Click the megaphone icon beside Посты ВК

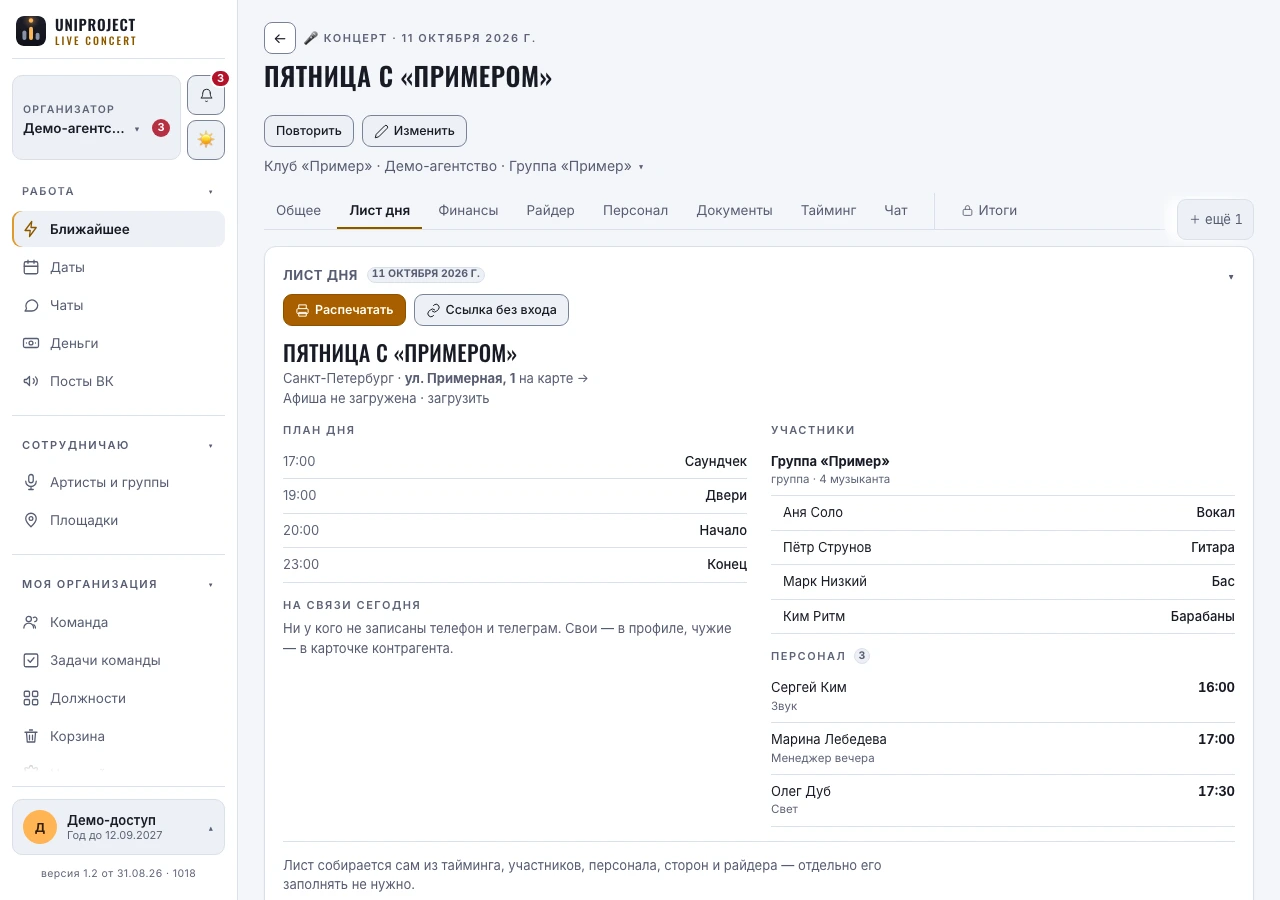pos(31,381)
